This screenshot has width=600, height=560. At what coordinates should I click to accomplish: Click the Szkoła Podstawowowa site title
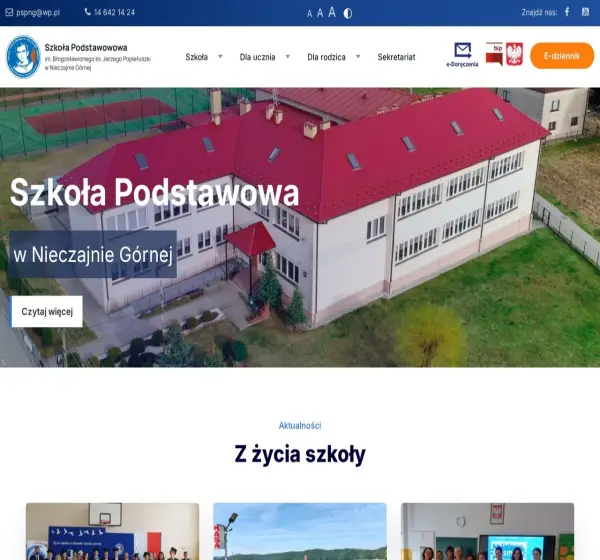(86, 47)
